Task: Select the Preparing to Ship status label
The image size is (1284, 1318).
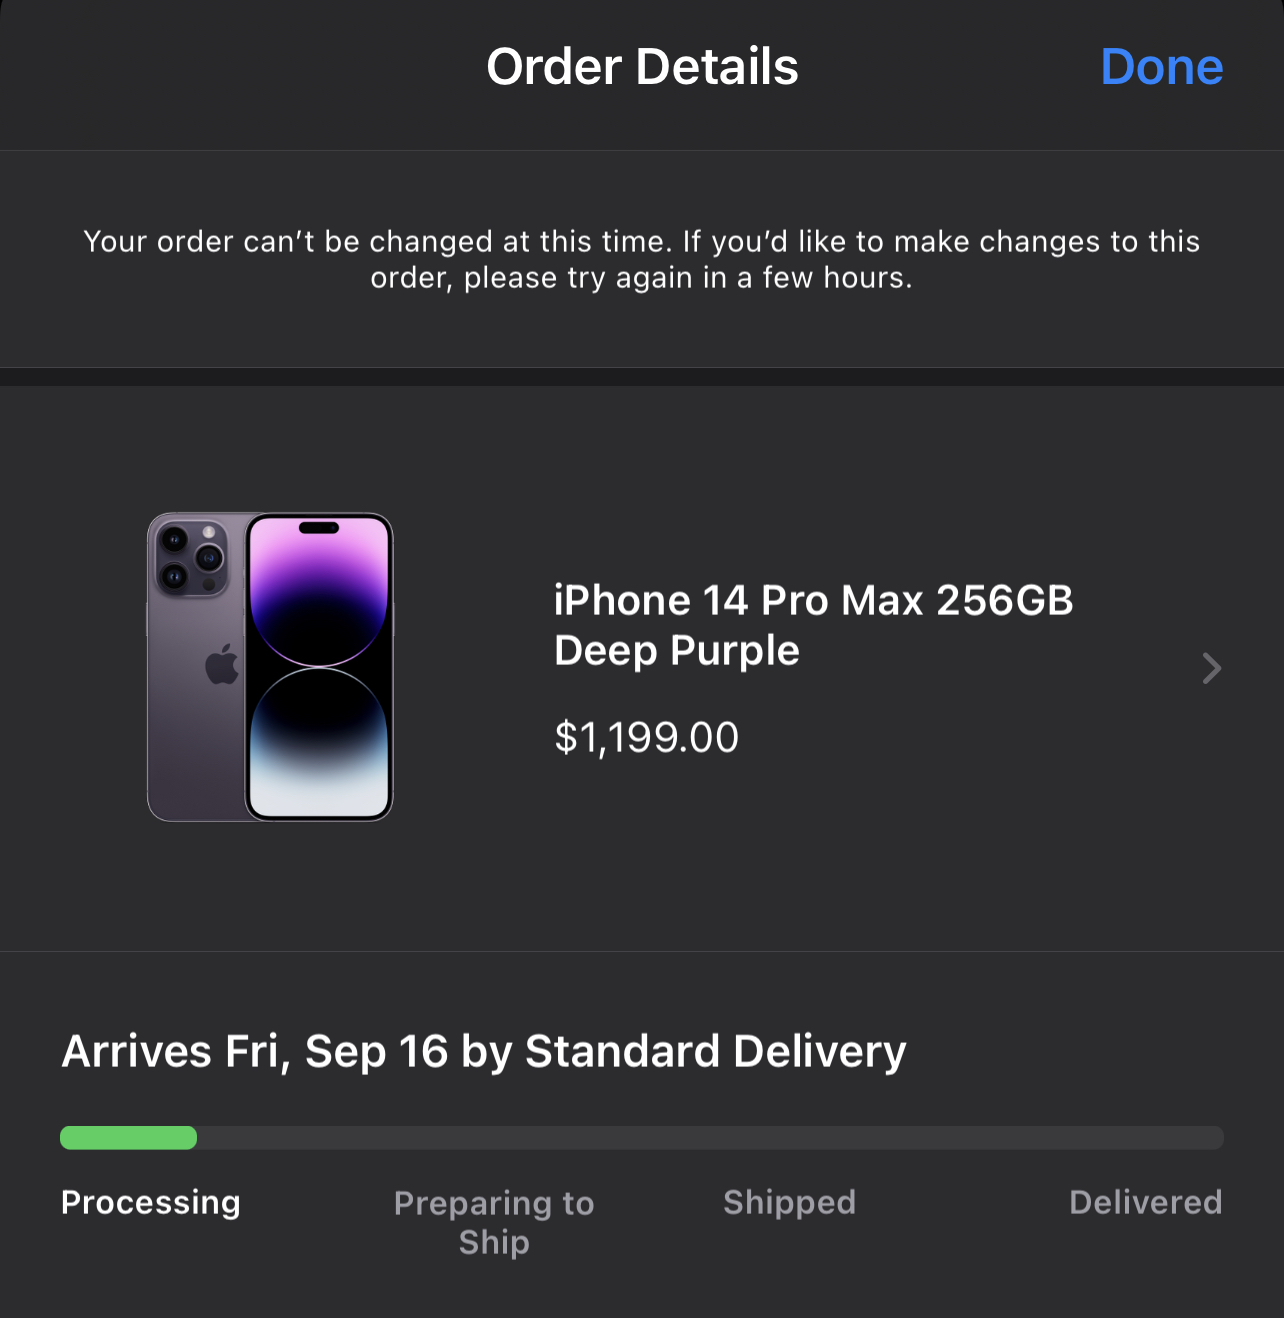Action: pos(494,1222)
